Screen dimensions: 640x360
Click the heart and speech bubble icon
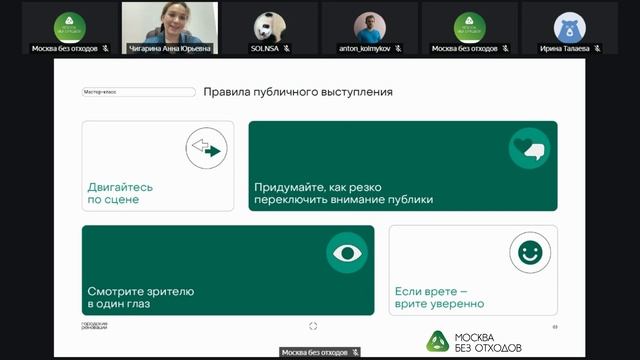(529, 148)
